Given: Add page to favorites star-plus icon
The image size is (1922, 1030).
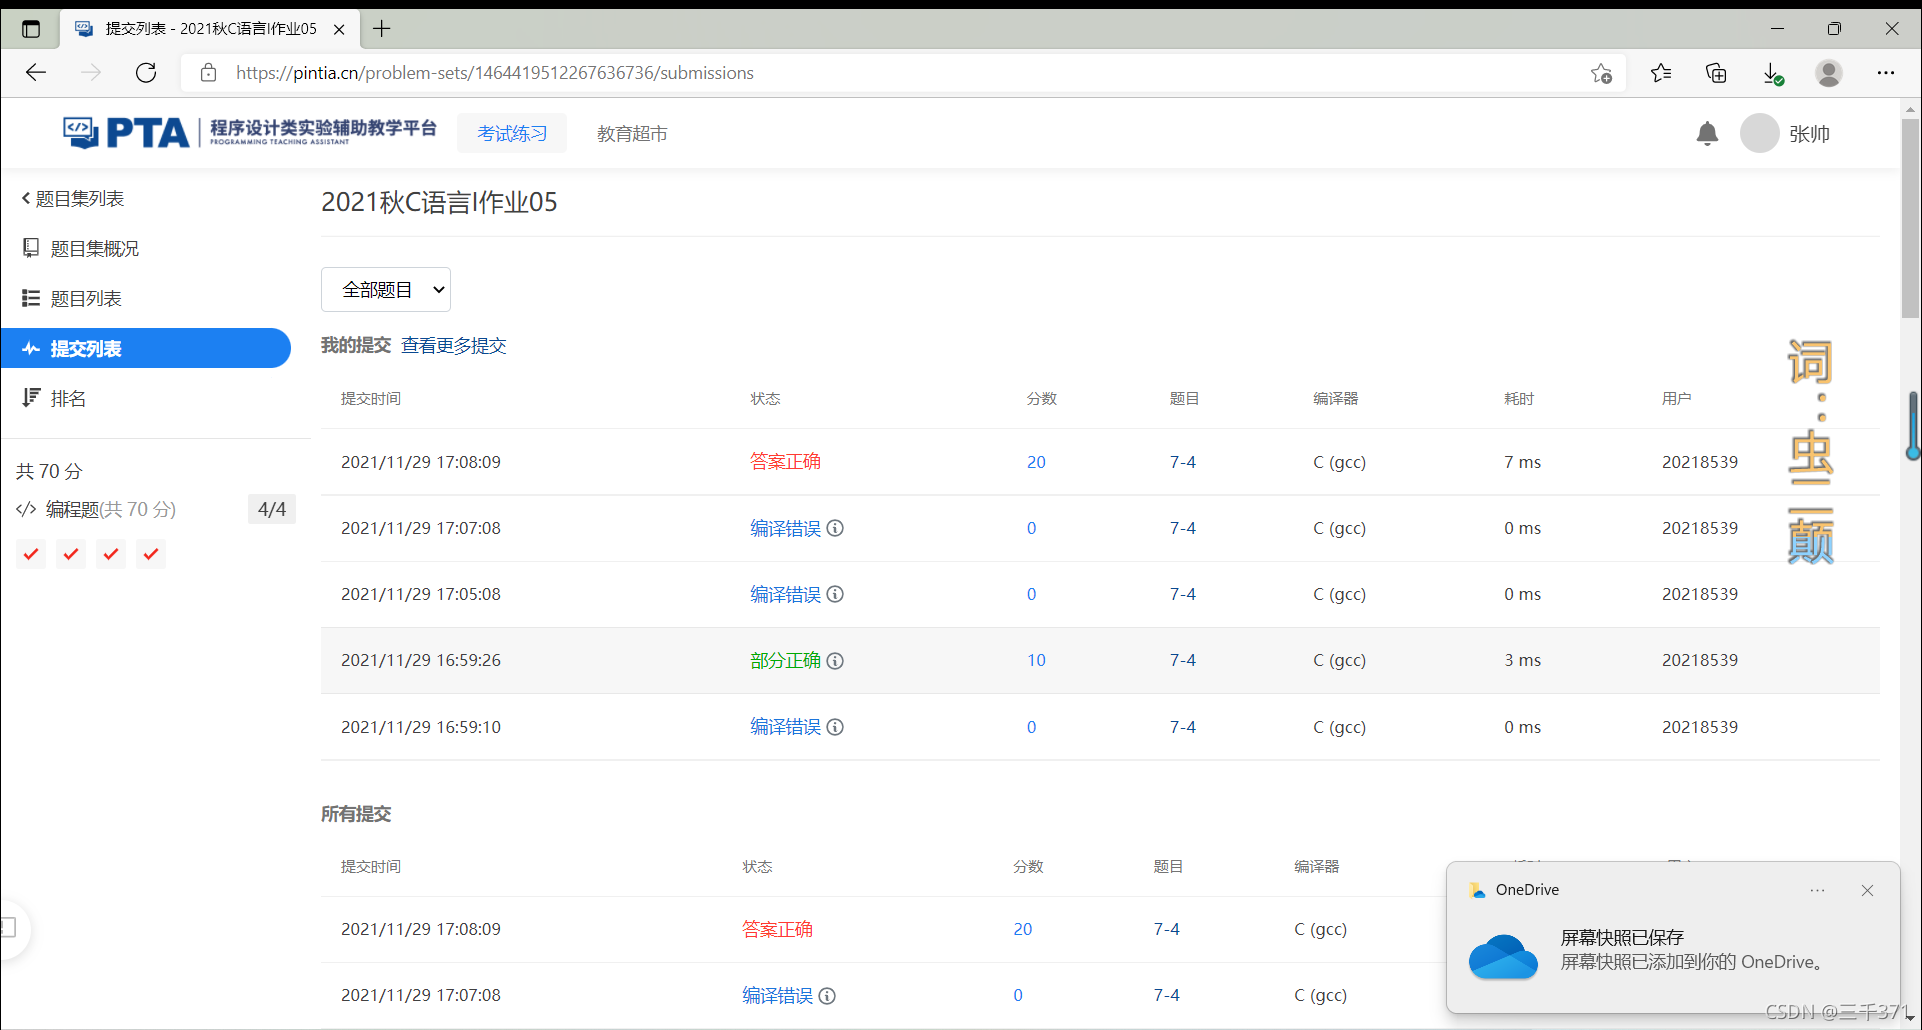Looking at the screenshot, I should 1601,73.
